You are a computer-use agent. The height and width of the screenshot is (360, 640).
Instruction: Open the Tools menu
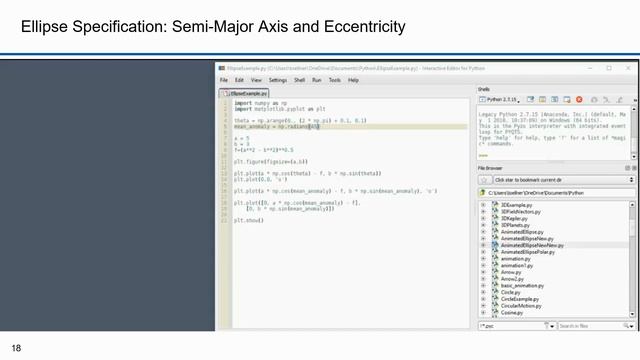(x=335, y=80)
